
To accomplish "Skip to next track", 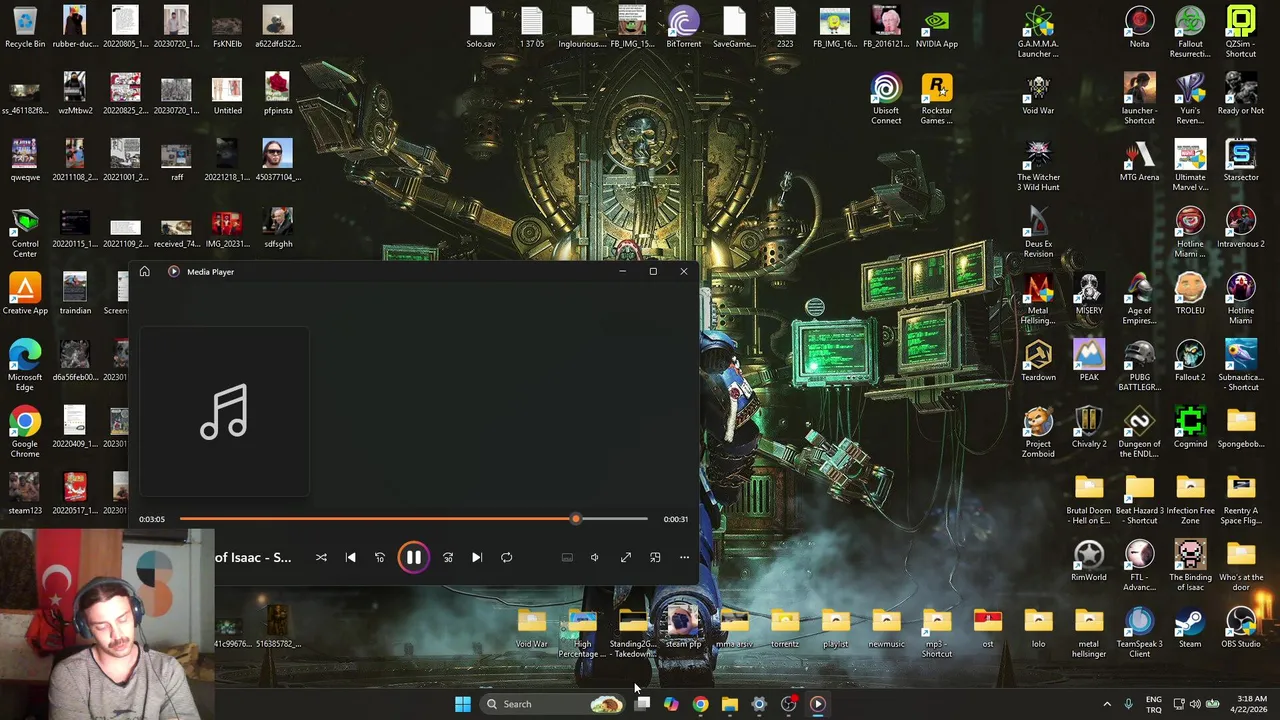I will [x=477, y=557].
